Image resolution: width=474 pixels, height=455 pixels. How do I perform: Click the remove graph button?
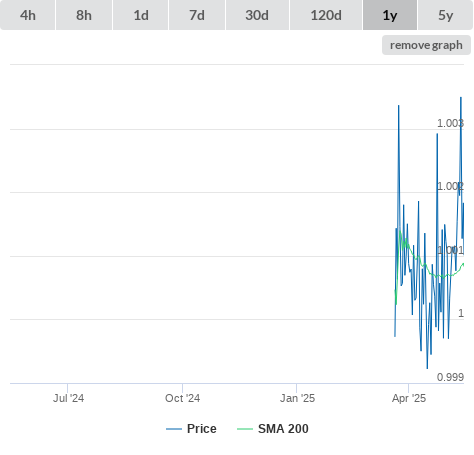pos(426,45)
